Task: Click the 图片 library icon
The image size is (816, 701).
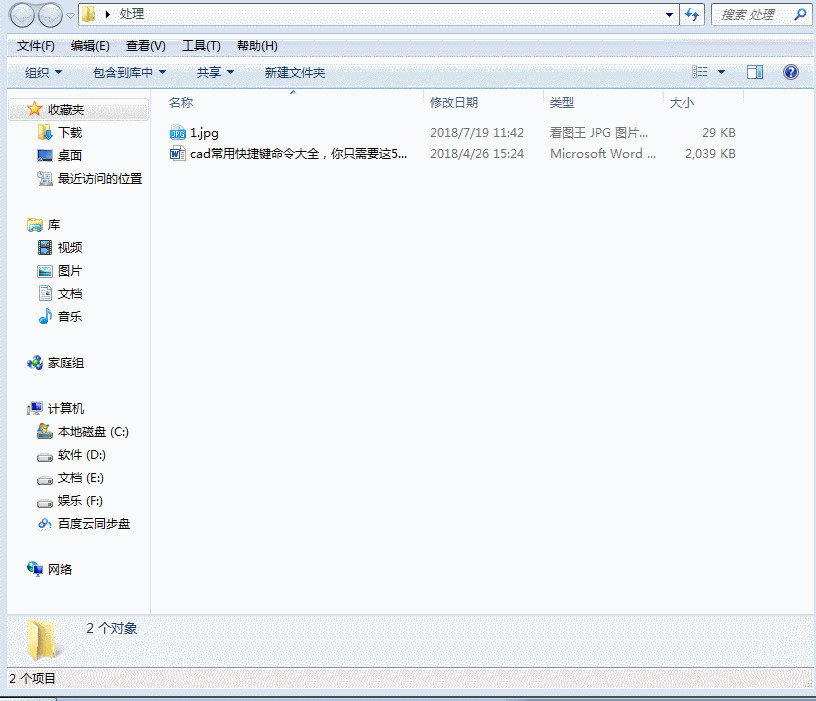Action: (x=45, y=271)
